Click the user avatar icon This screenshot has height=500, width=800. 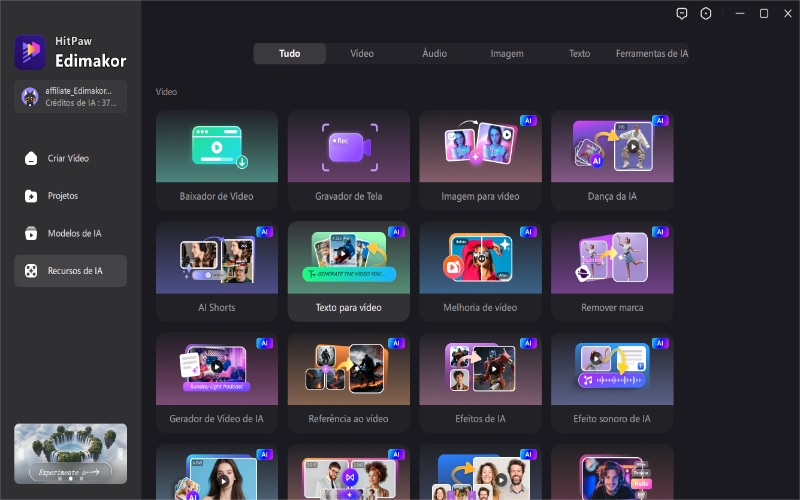[30, 96]
